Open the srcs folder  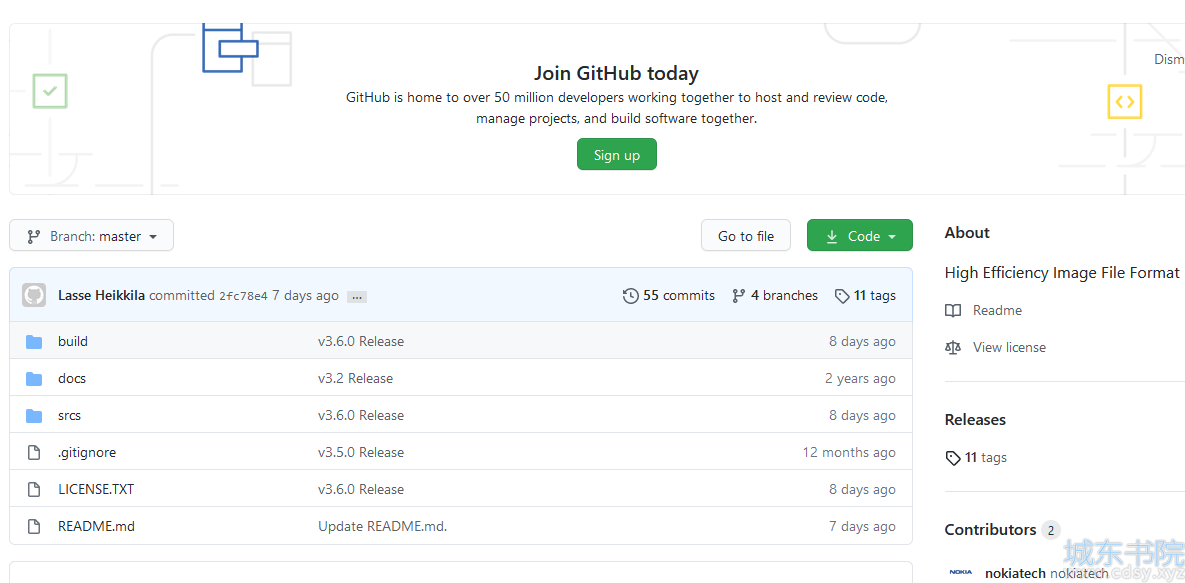coord(70,415)
